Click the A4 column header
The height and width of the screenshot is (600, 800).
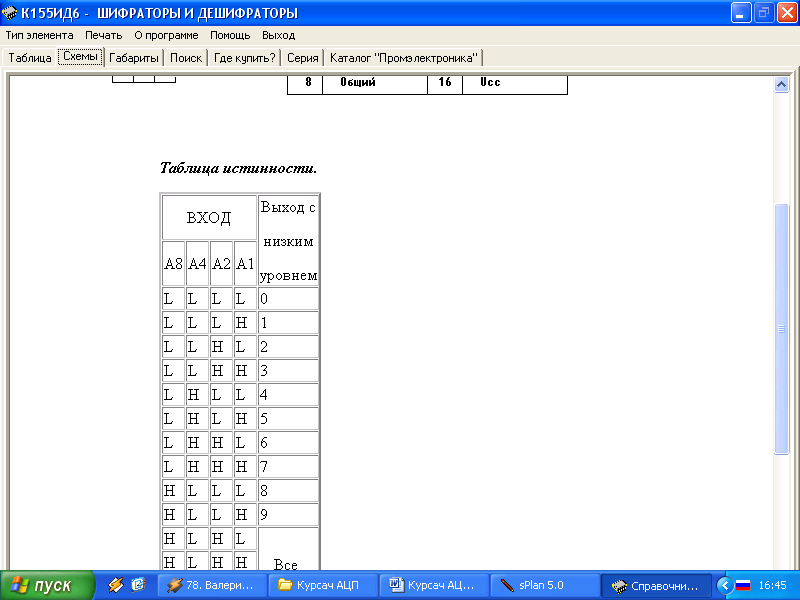click(x=197, y=263)
